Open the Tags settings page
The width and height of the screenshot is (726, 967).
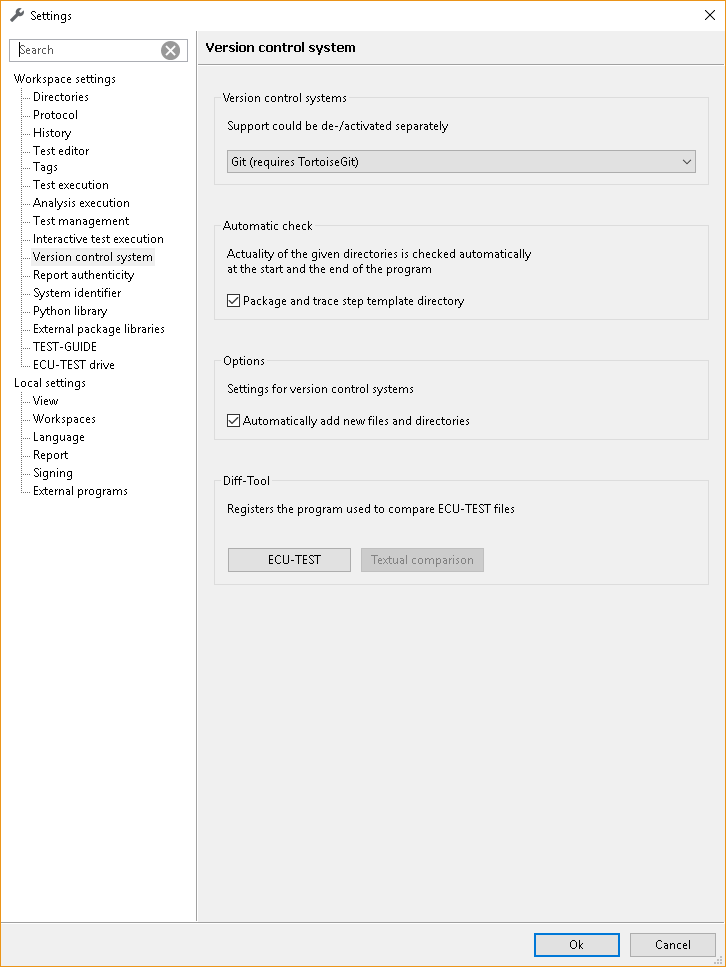[x=45, y=167]
